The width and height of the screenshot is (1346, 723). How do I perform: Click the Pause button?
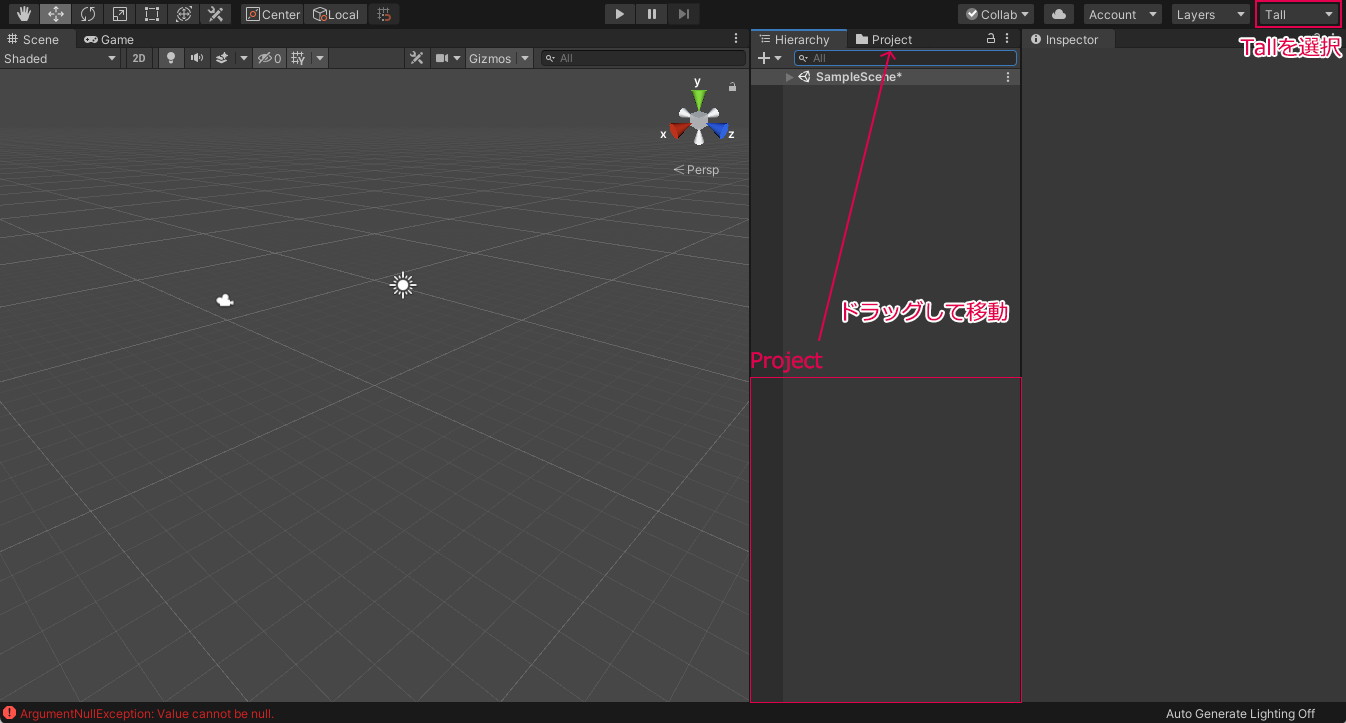[652, 14]
